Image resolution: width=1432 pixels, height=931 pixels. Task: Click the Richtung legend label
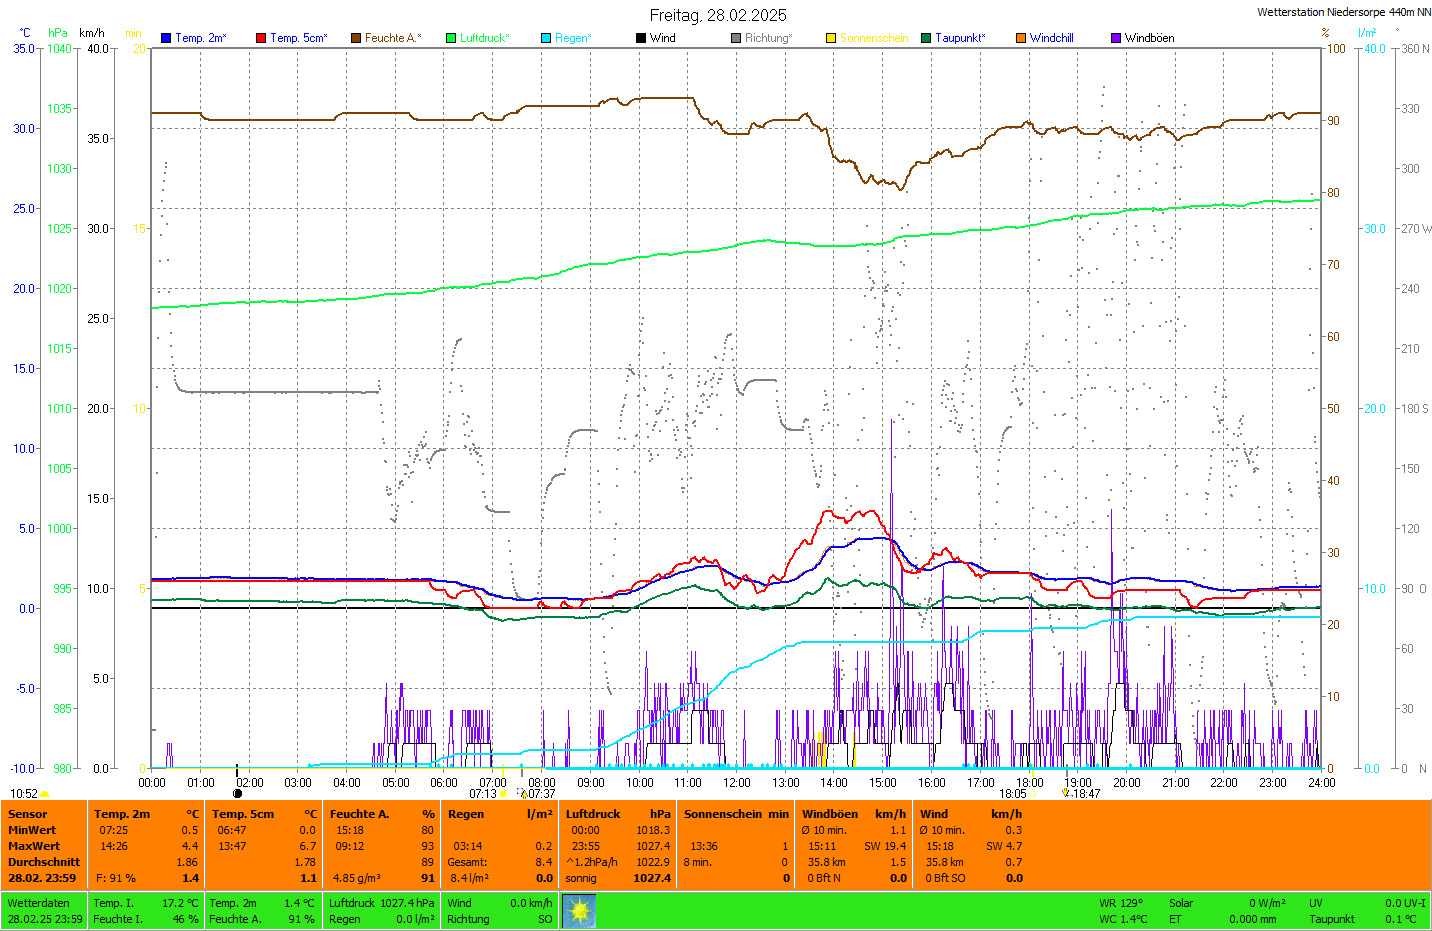(768, 38)
